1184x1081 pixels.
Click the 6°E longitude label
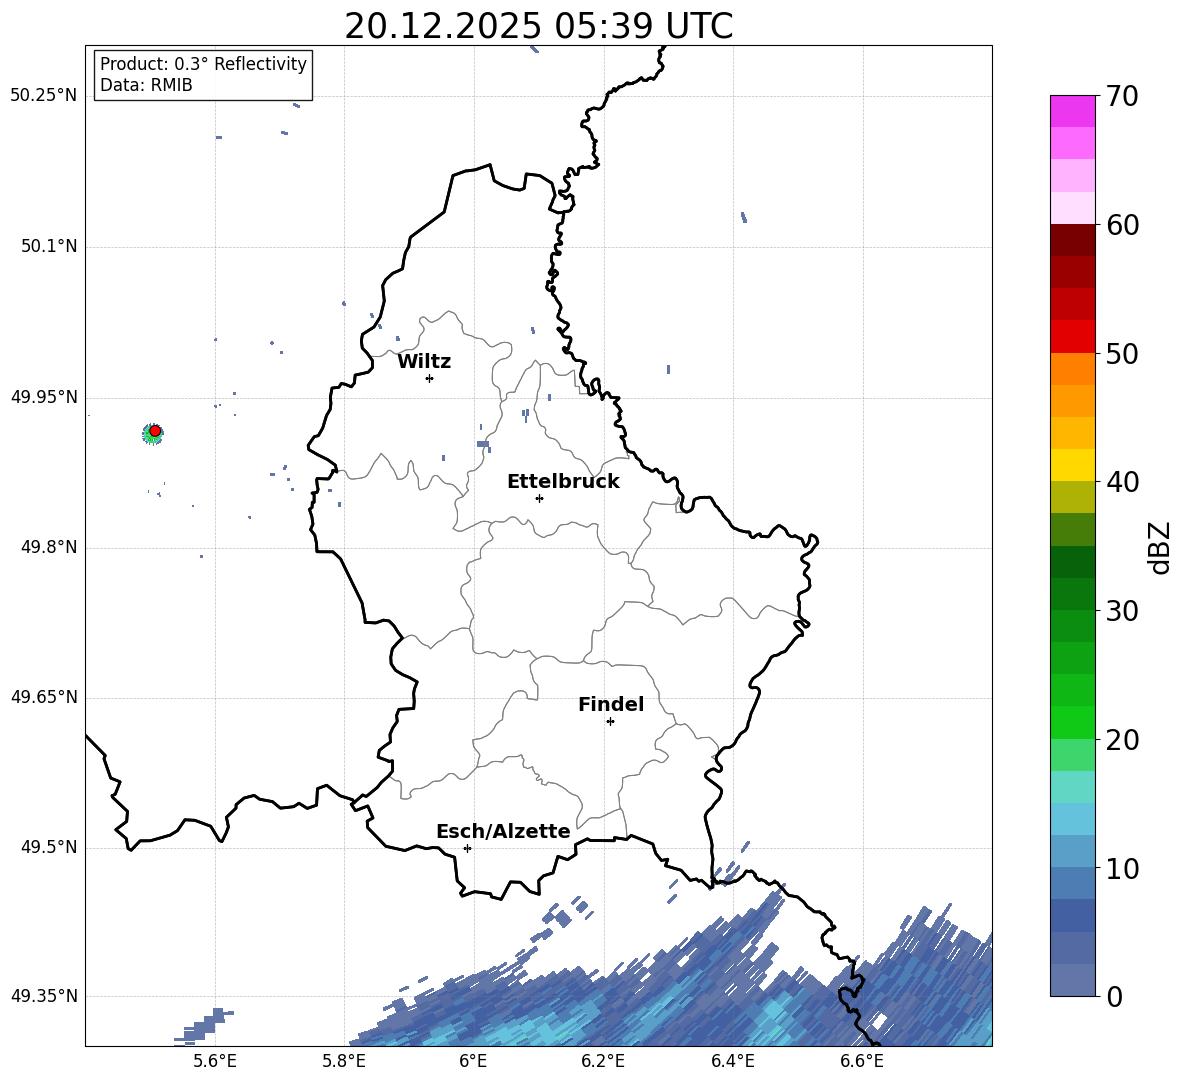[473, 1061]
